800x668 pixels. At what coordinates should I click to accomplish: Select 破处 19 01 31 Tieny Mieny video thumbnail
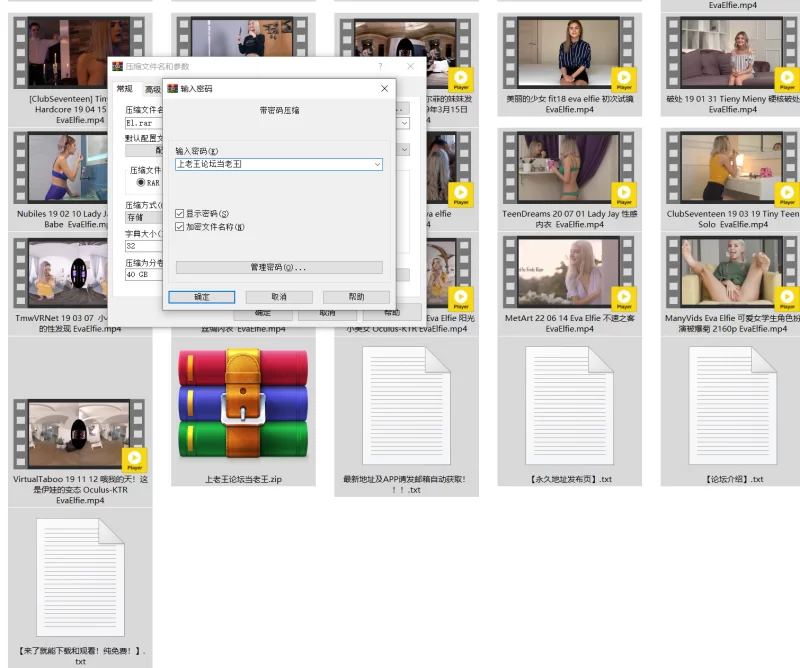tap(733, 52)
